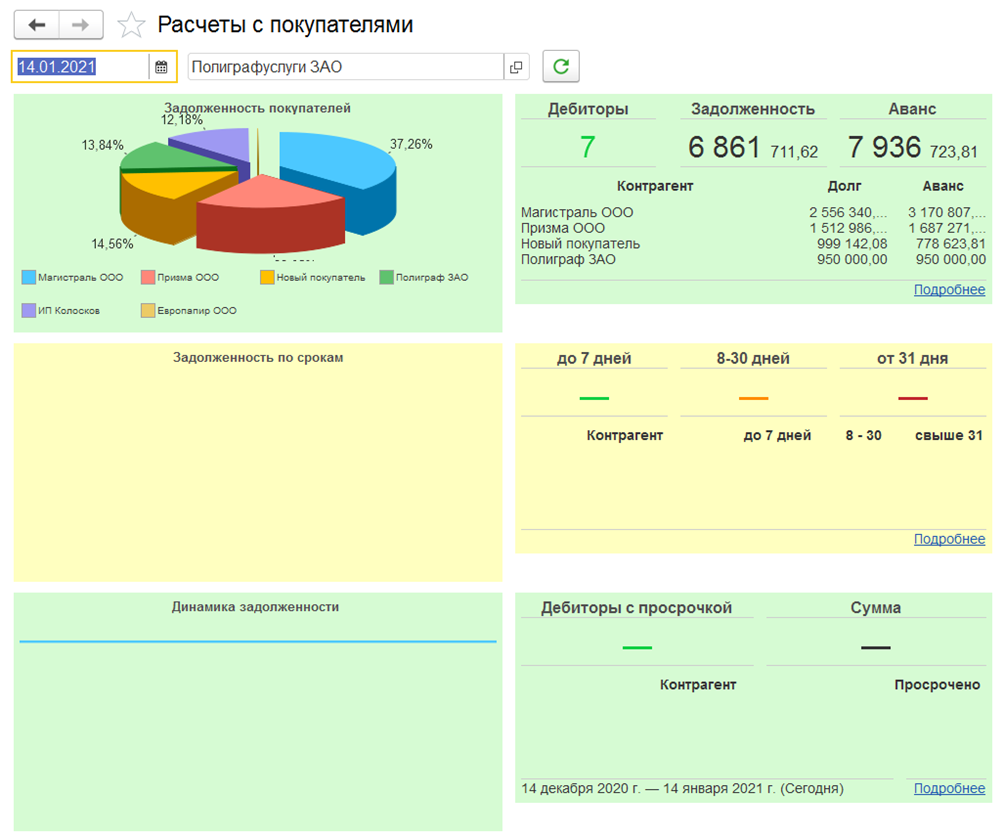Click green Полиграф ЗАО legend swatch
This screenshot has height=840, width=1004.
click(386, 277)
